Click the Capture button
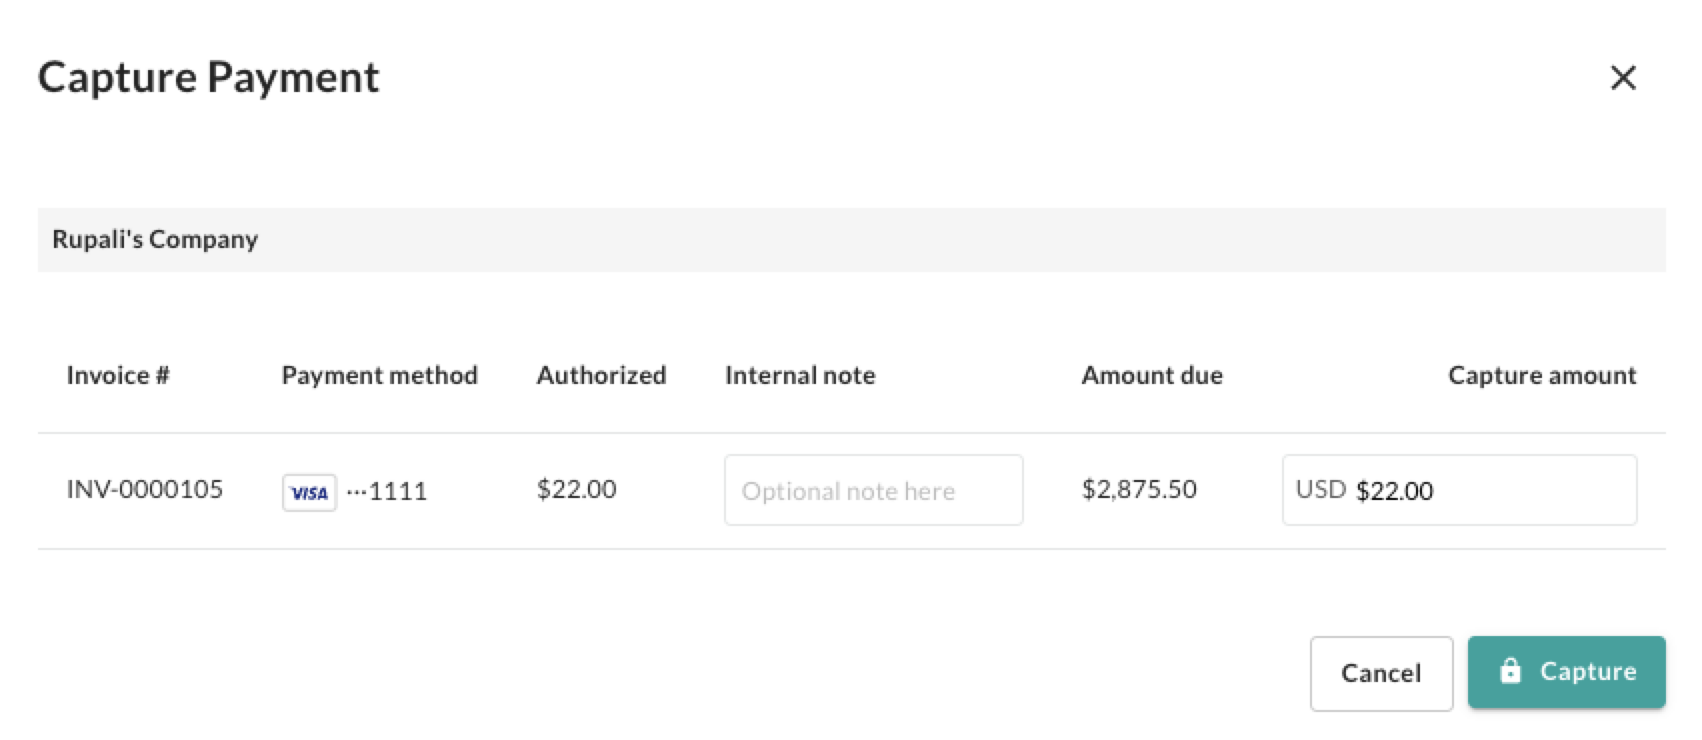1702x740 pixels. point(1566,672)
